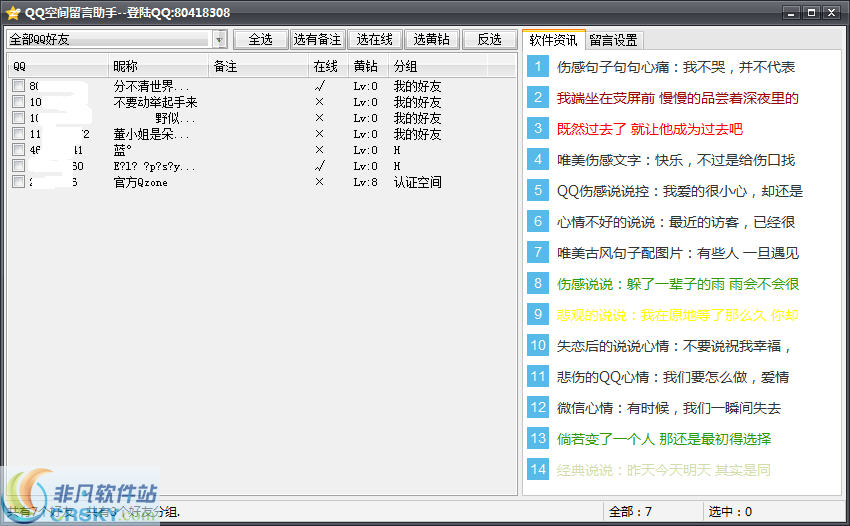
Task: Open article 微信心情：有时候
Action: pos(668,407)
